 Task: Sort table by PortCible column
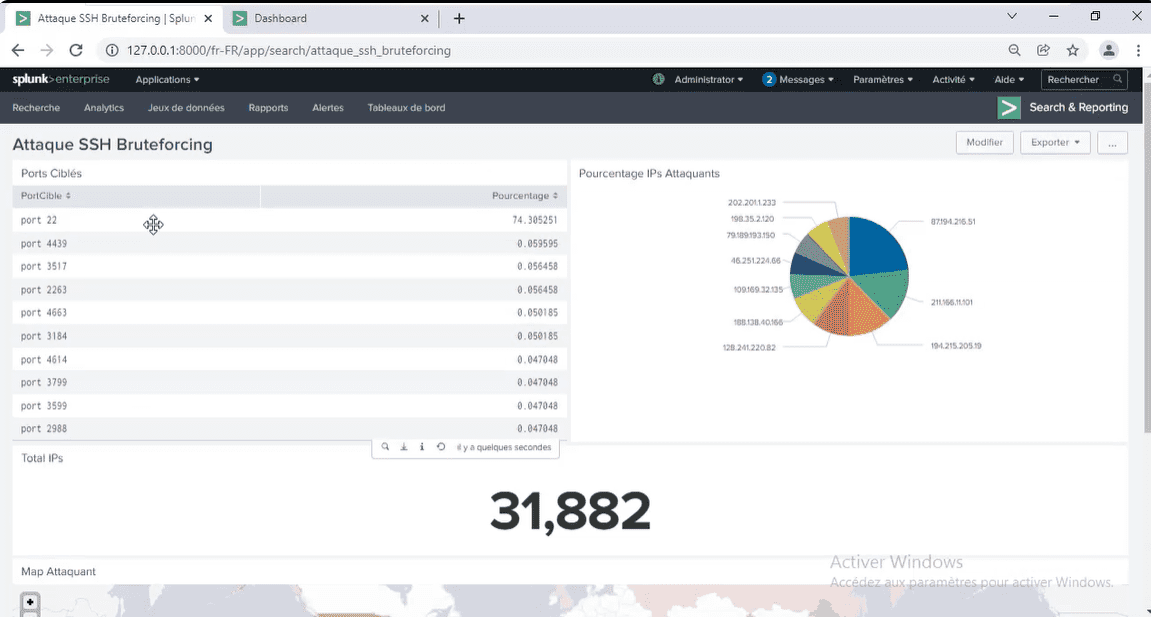pos(46,196)
